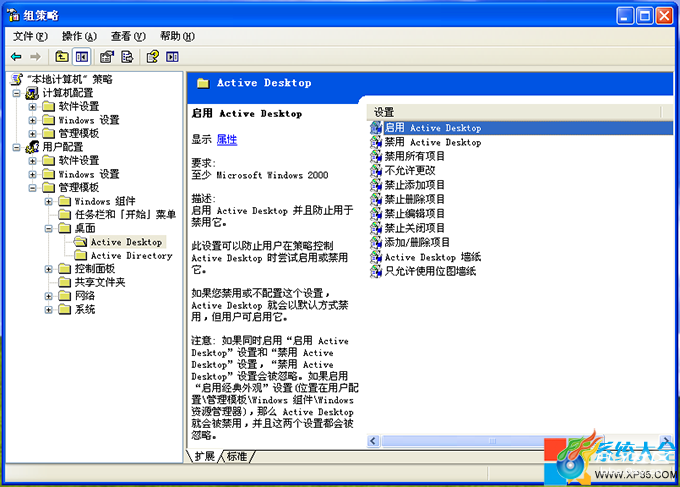
Task: Click the 禁用 Active Desktop setting icon
Action: click(376, 142)
